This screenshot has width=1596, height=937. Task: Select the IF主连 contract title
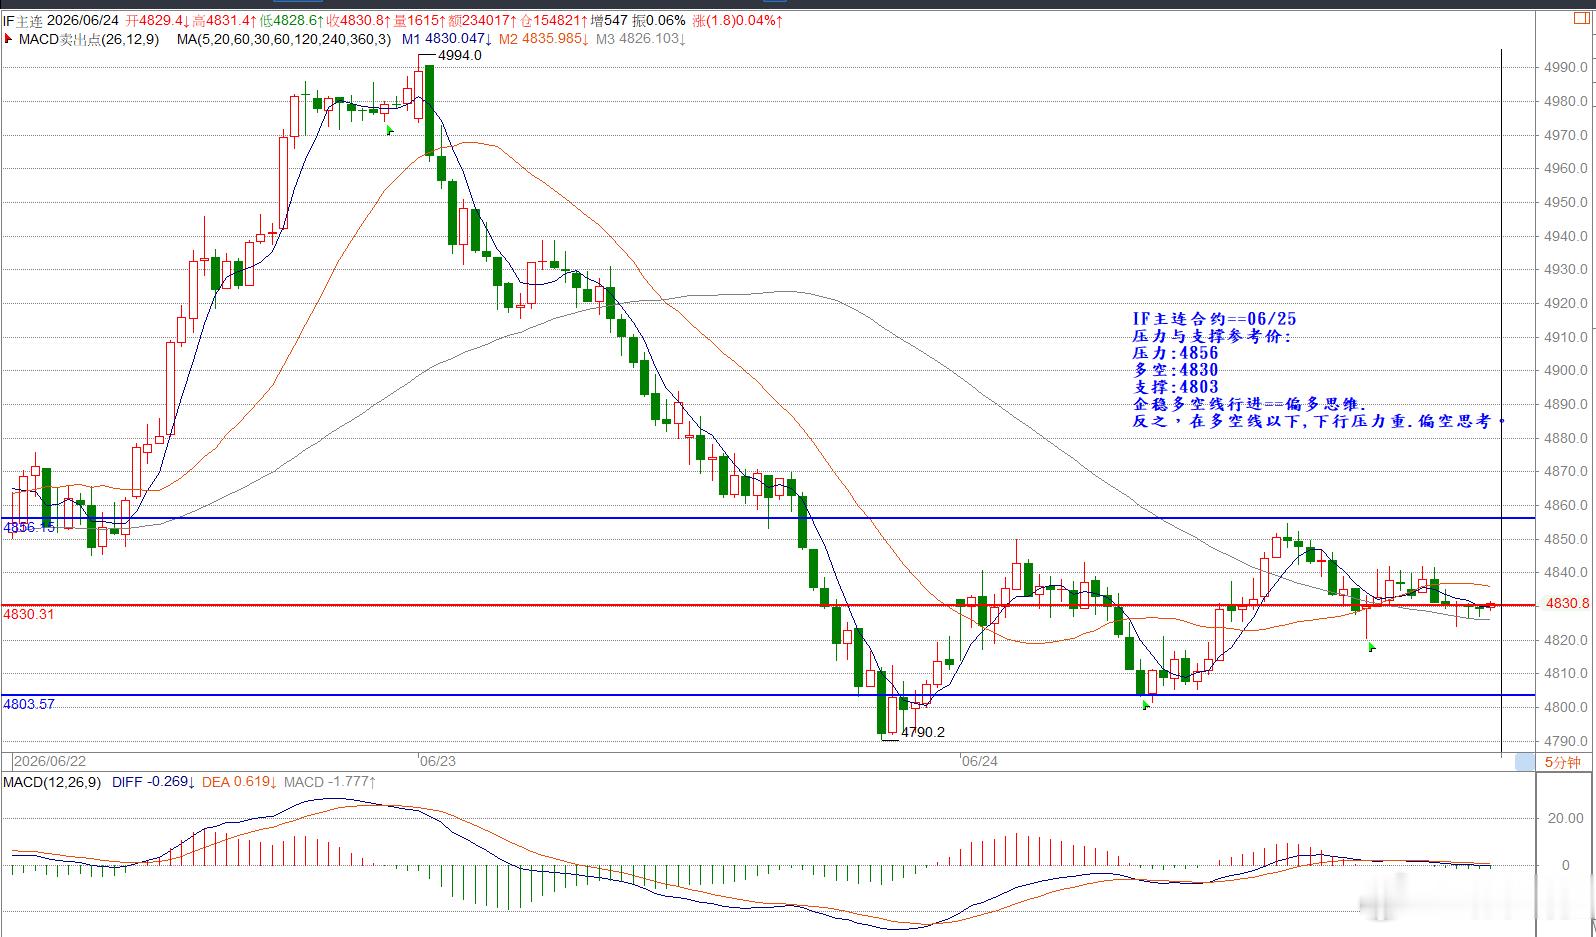coord(22,21)
